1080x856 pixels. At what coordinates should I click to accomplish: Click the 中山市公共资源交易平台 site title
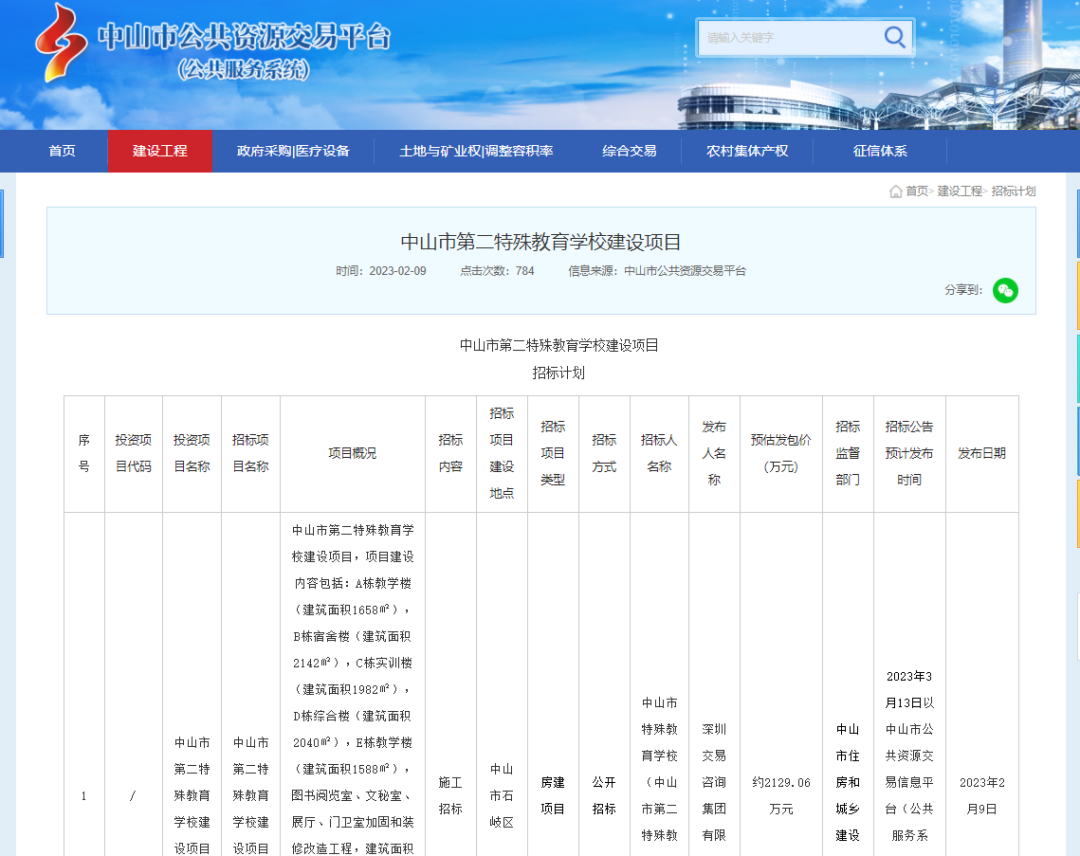tap(244, 36)
